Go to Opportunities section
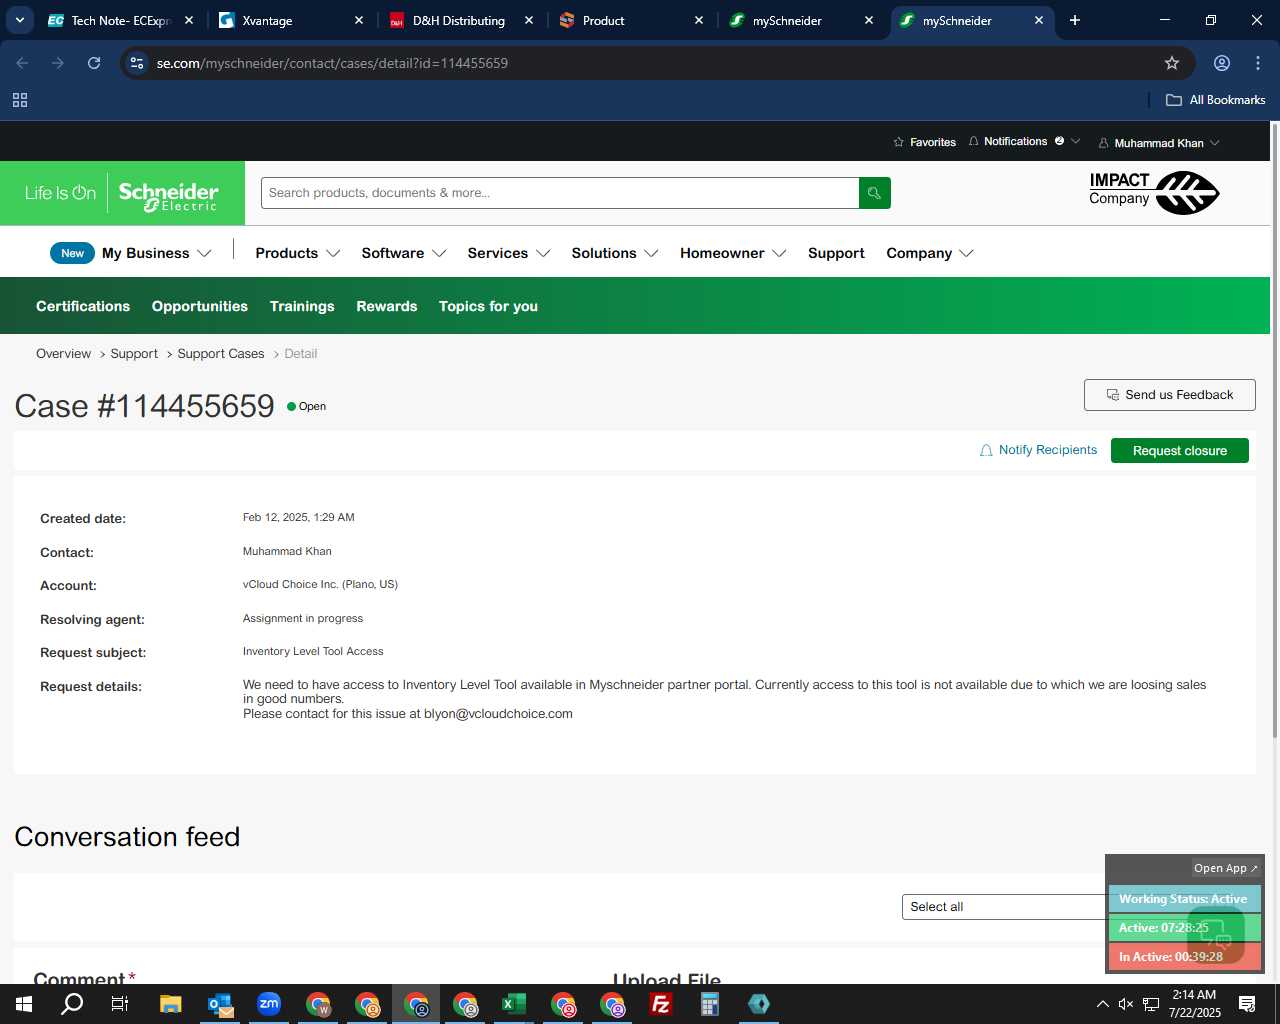The height and width of the screenshot is (1024, 1280). (200, 306)
